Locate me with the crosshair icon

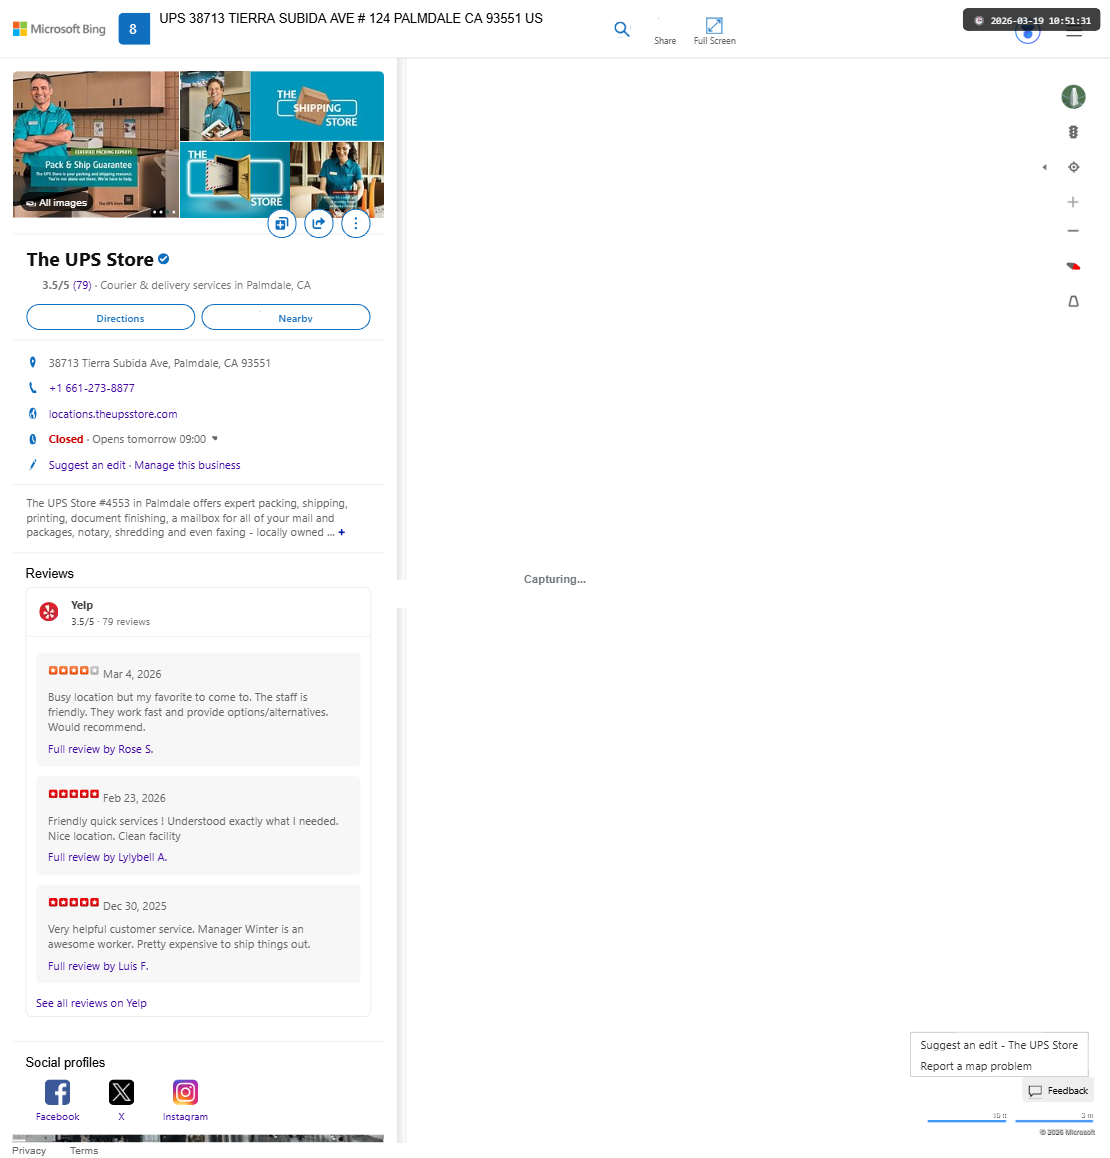coord(1073,167)
